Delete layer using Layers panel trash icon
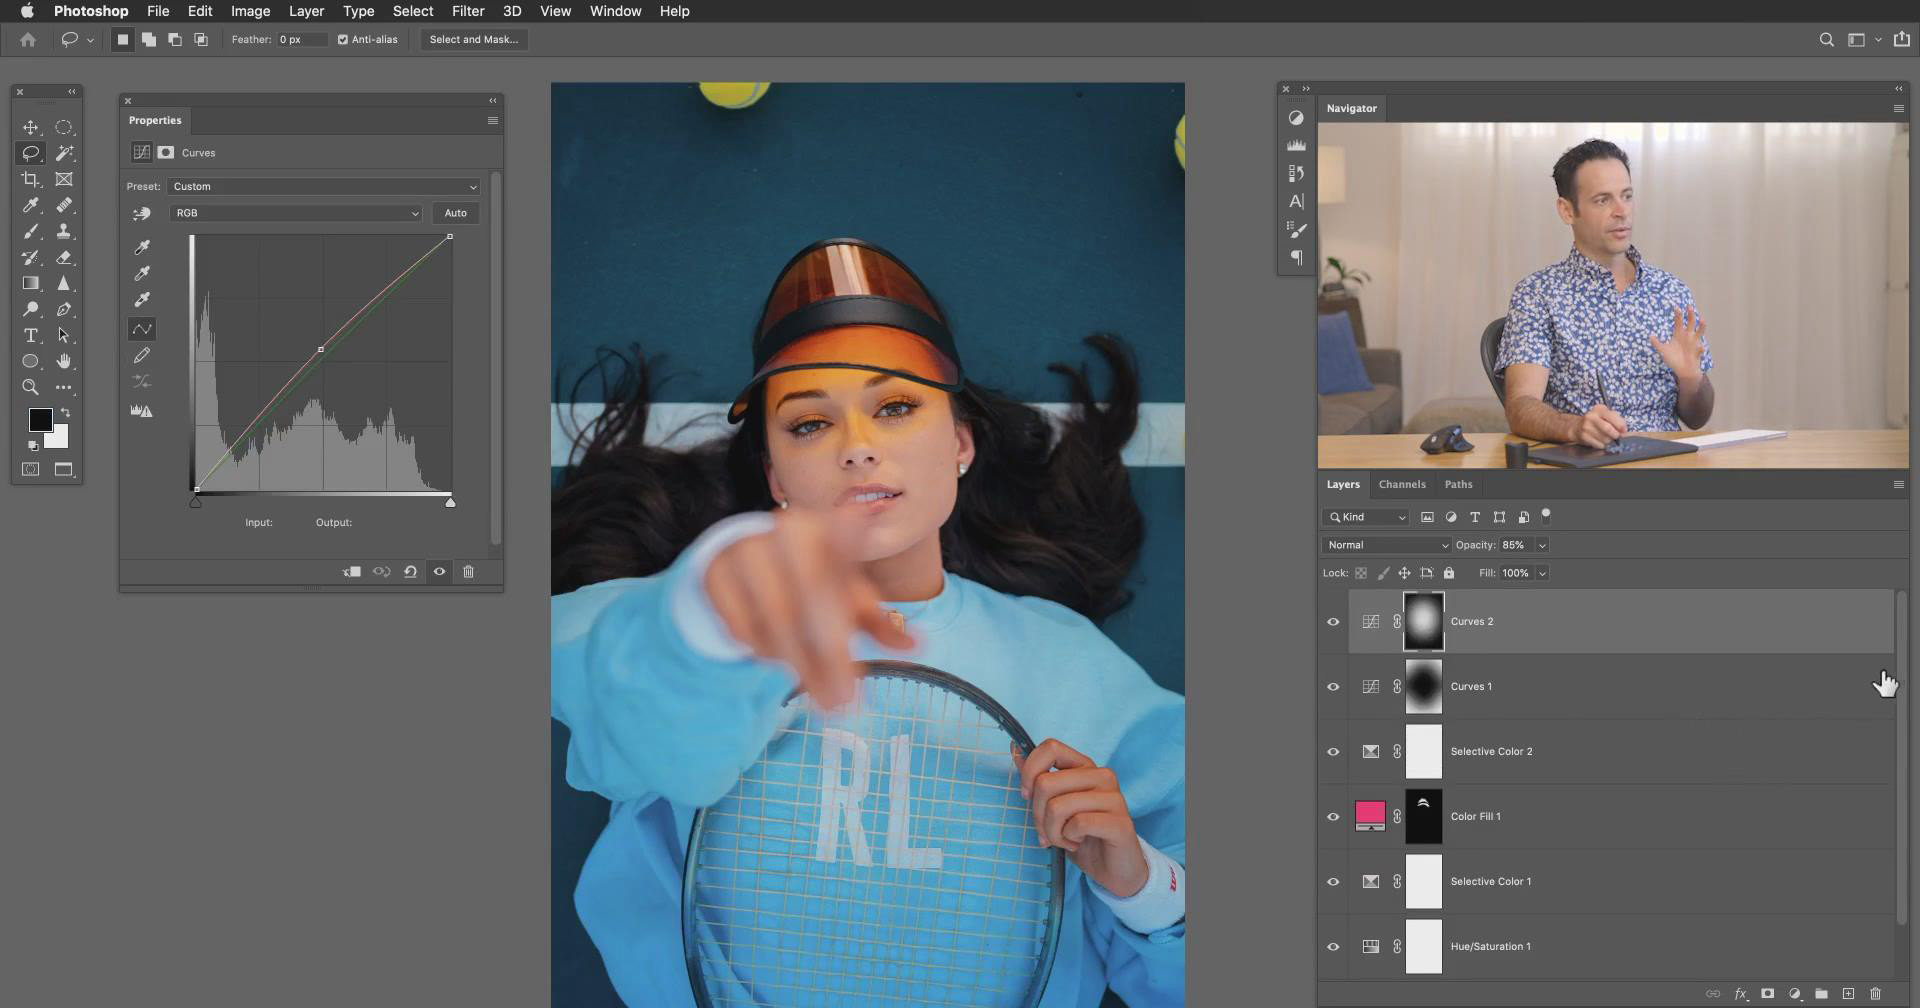This screenshot has width=1920, height=1008. point(1875,994)
